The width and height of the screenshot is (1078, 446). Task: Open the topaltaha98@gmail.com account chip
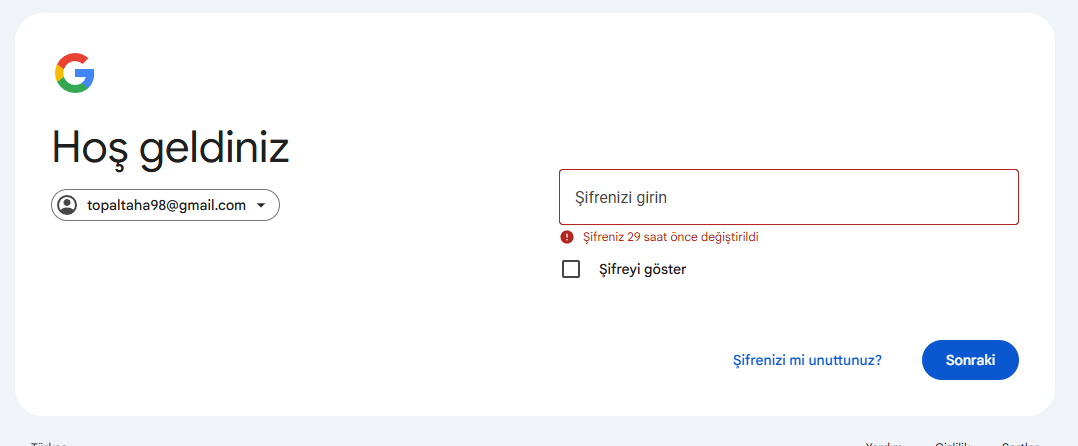click(x=165, y=205)
